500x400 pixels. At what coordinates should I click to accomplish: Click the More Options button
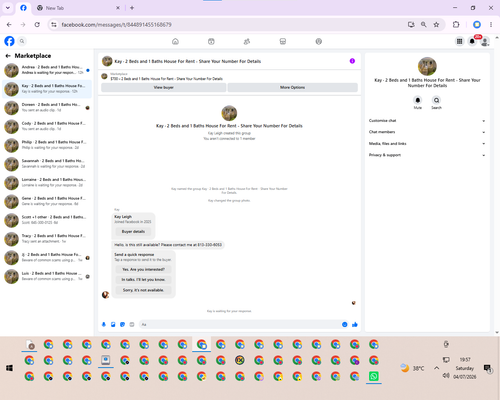pos(292,87)
